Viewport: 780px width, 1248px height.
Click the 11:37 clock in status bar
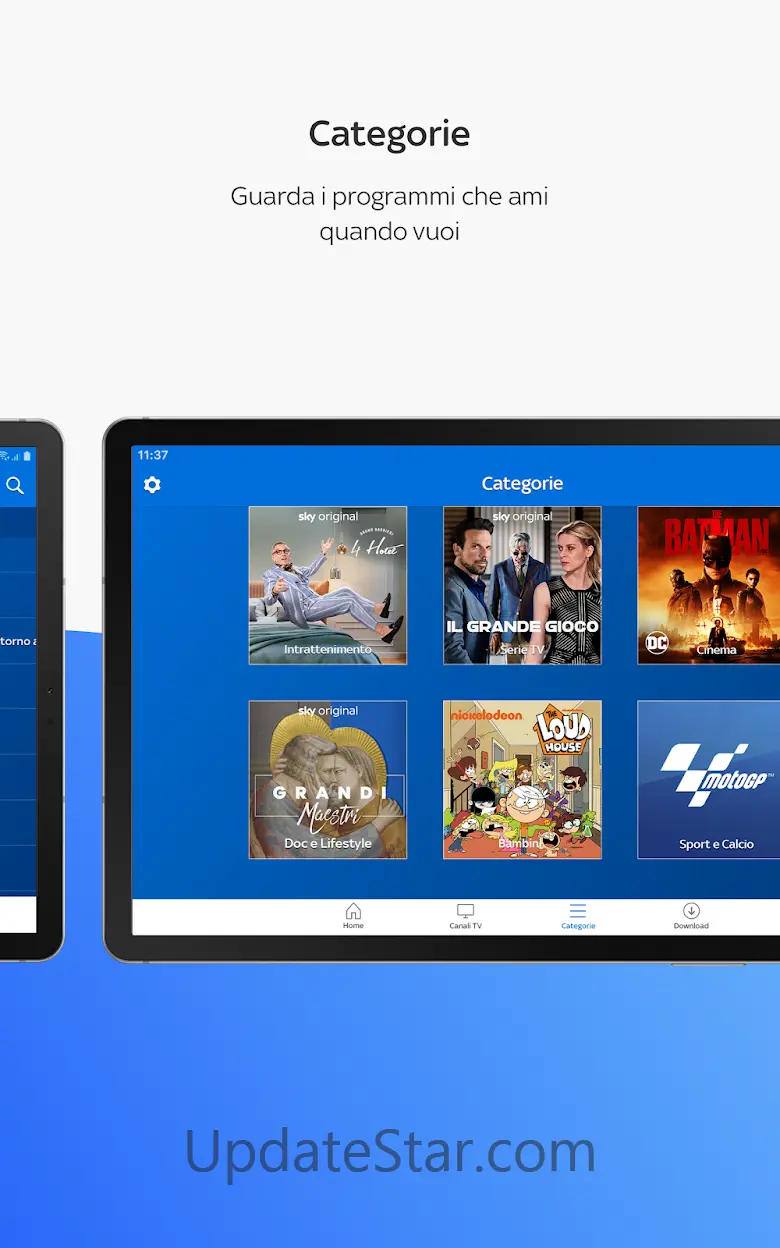pos(153,455)
